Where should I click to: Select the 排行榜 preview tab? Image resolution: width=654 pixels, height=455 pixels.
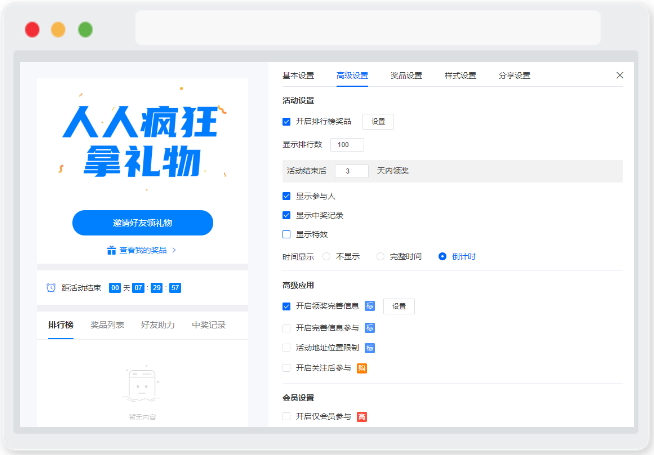click(61, 325)
